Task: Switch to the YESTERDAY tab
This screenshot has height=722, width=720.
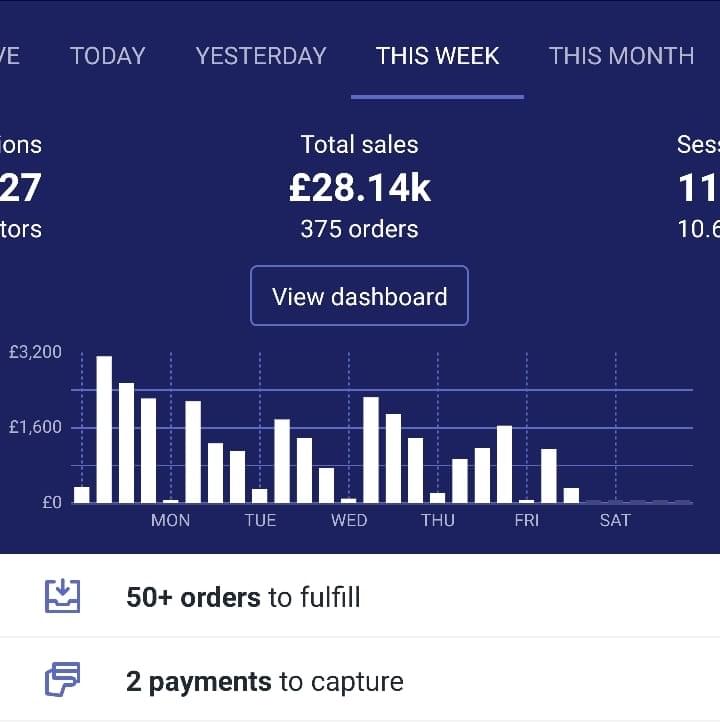Action: tap(261, 56)
